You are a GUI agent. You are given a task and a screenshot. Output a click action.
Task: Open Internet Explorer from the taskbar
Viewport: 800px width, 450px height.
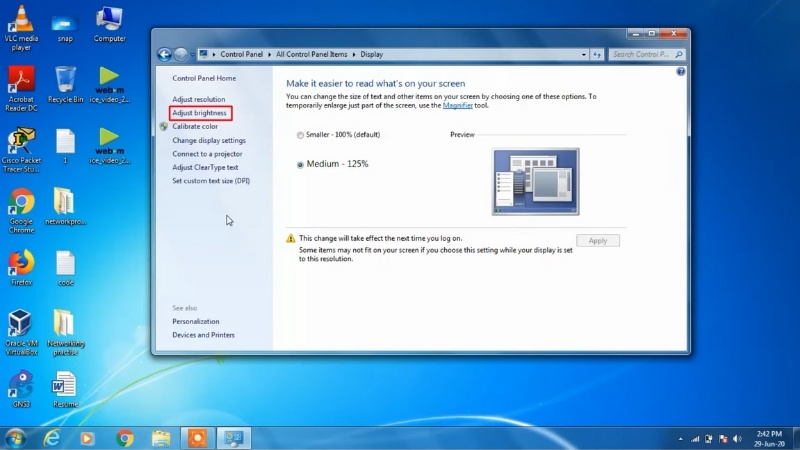click(x=52, y=438)
